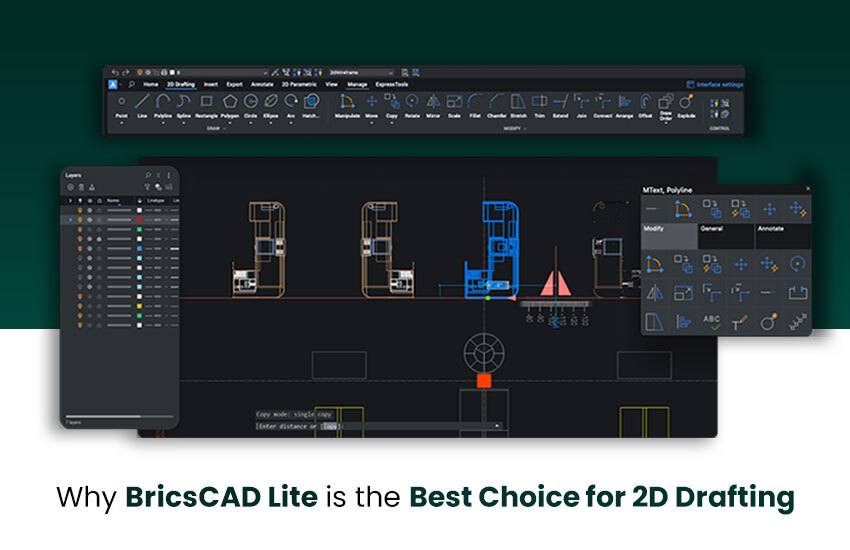Toggle the bulb of the red-colored layer
The width and height of the screenshot is (850, 550).
(x=80, y=220)
